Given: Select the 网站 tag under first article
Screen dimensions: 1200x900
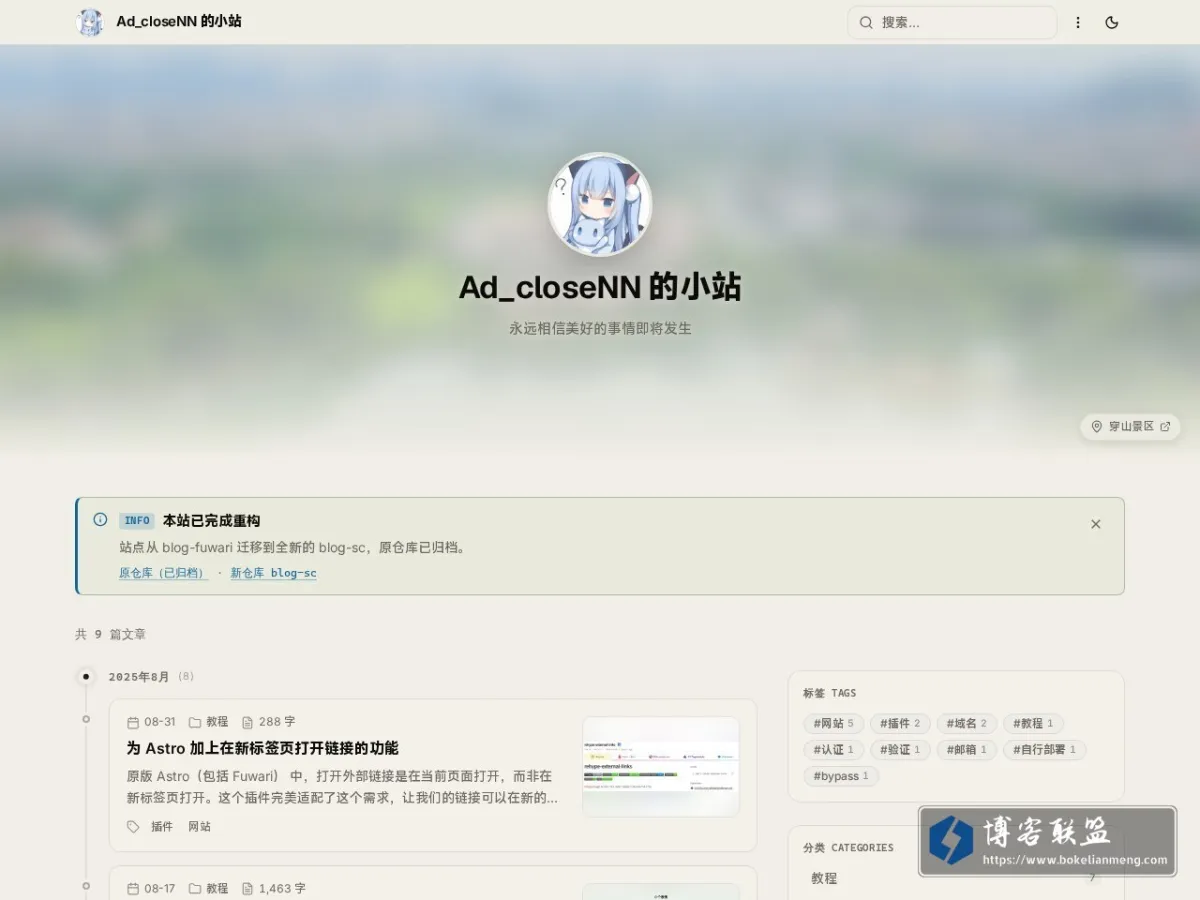Looking at the screenshot, I should coord(200,827).
